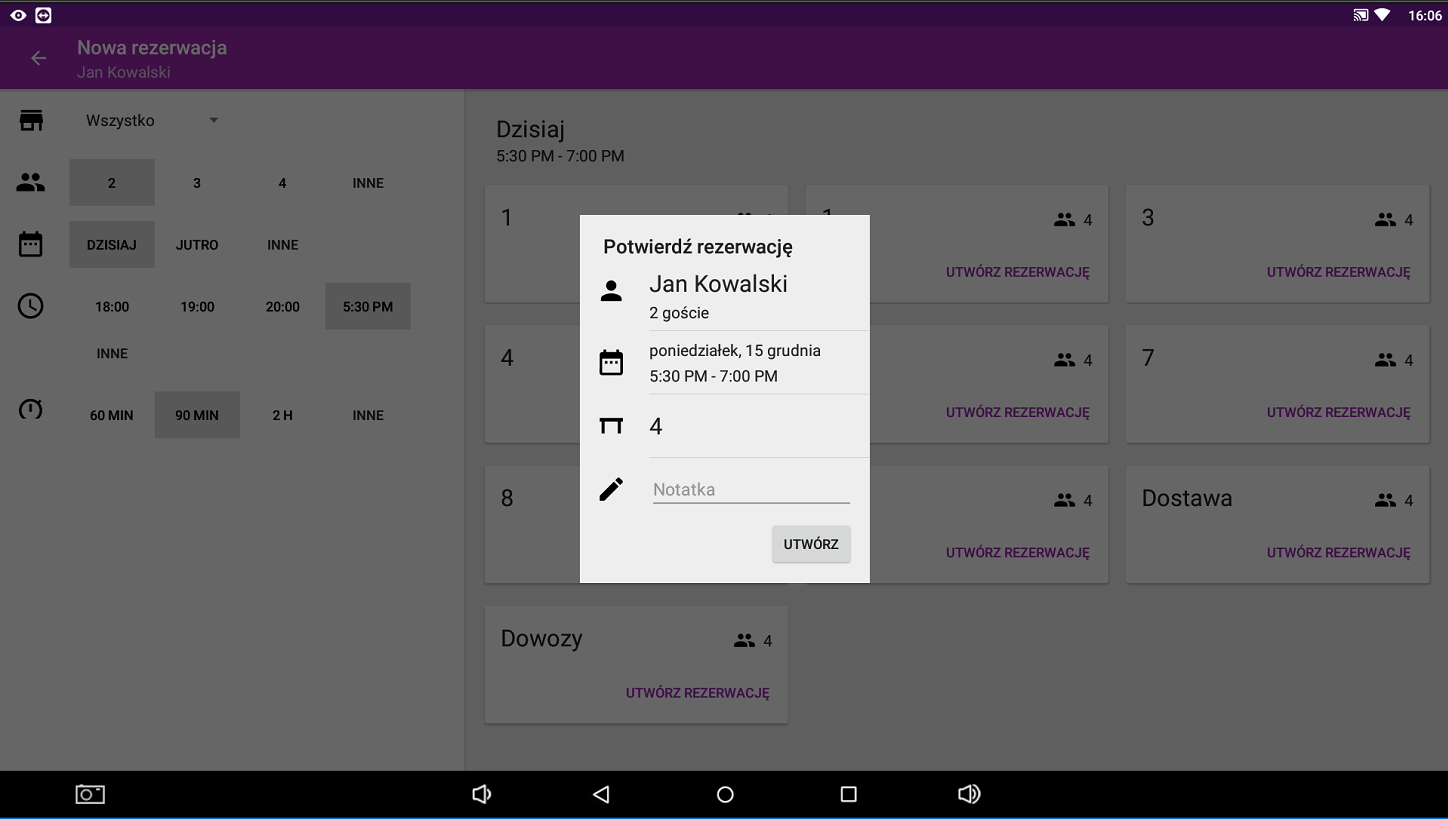
Task: Open INNE option for duration
Action: click(x=368, y=415)
